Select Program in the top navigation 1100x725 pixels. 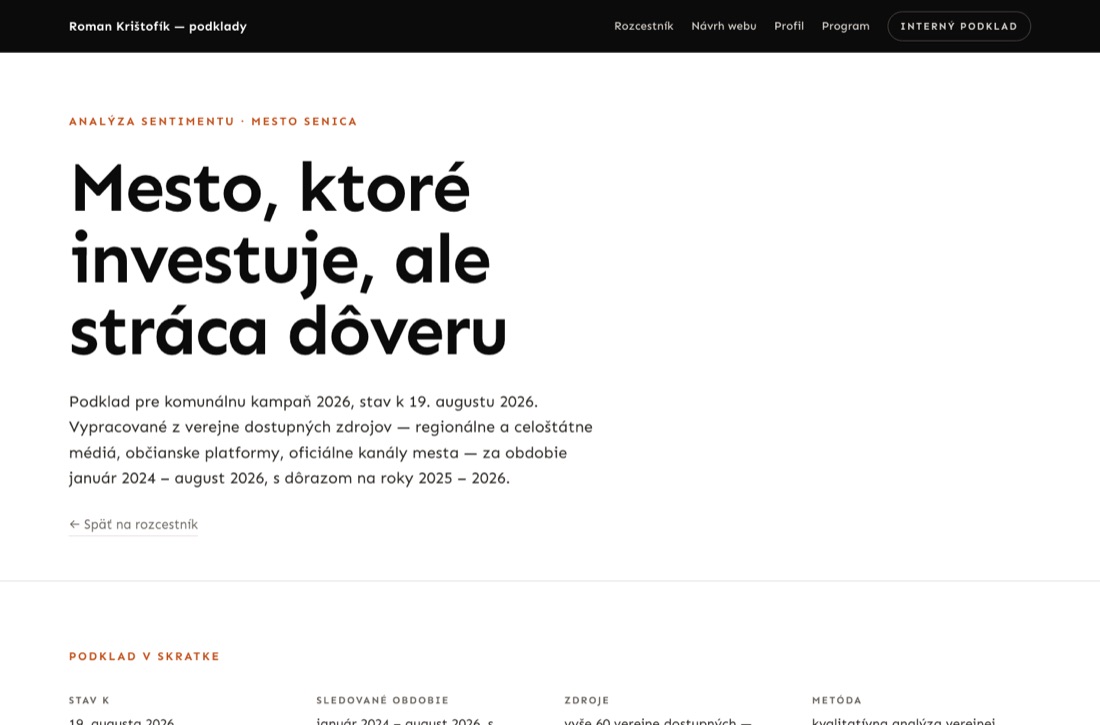[845, 26]
